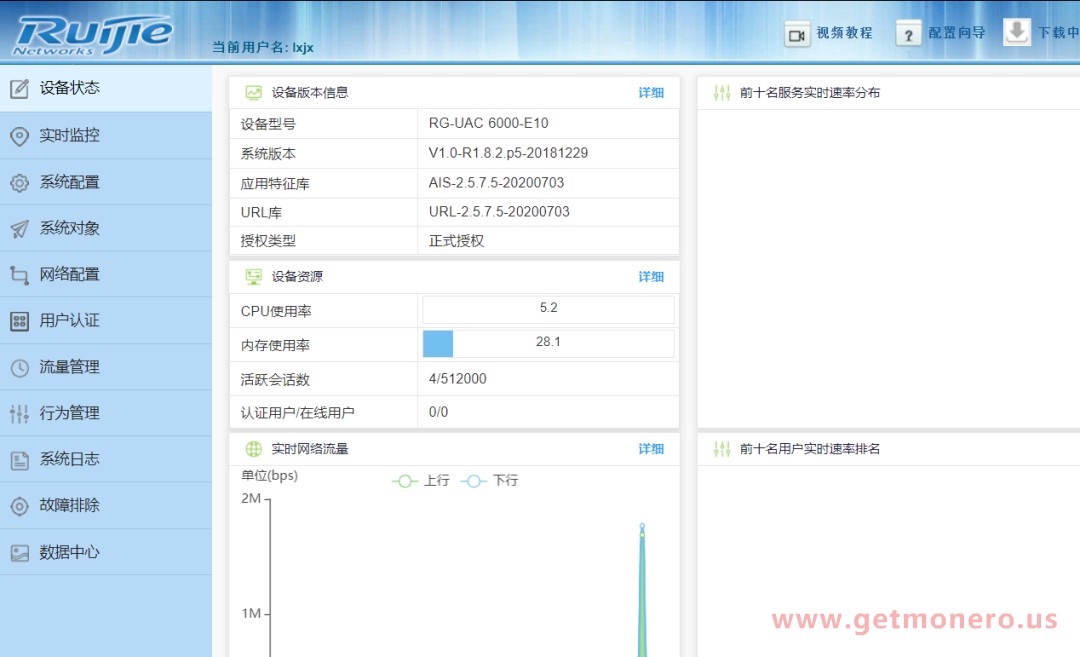
Task: Click the 流量管理 clock icon
Action: pos(19,368)
